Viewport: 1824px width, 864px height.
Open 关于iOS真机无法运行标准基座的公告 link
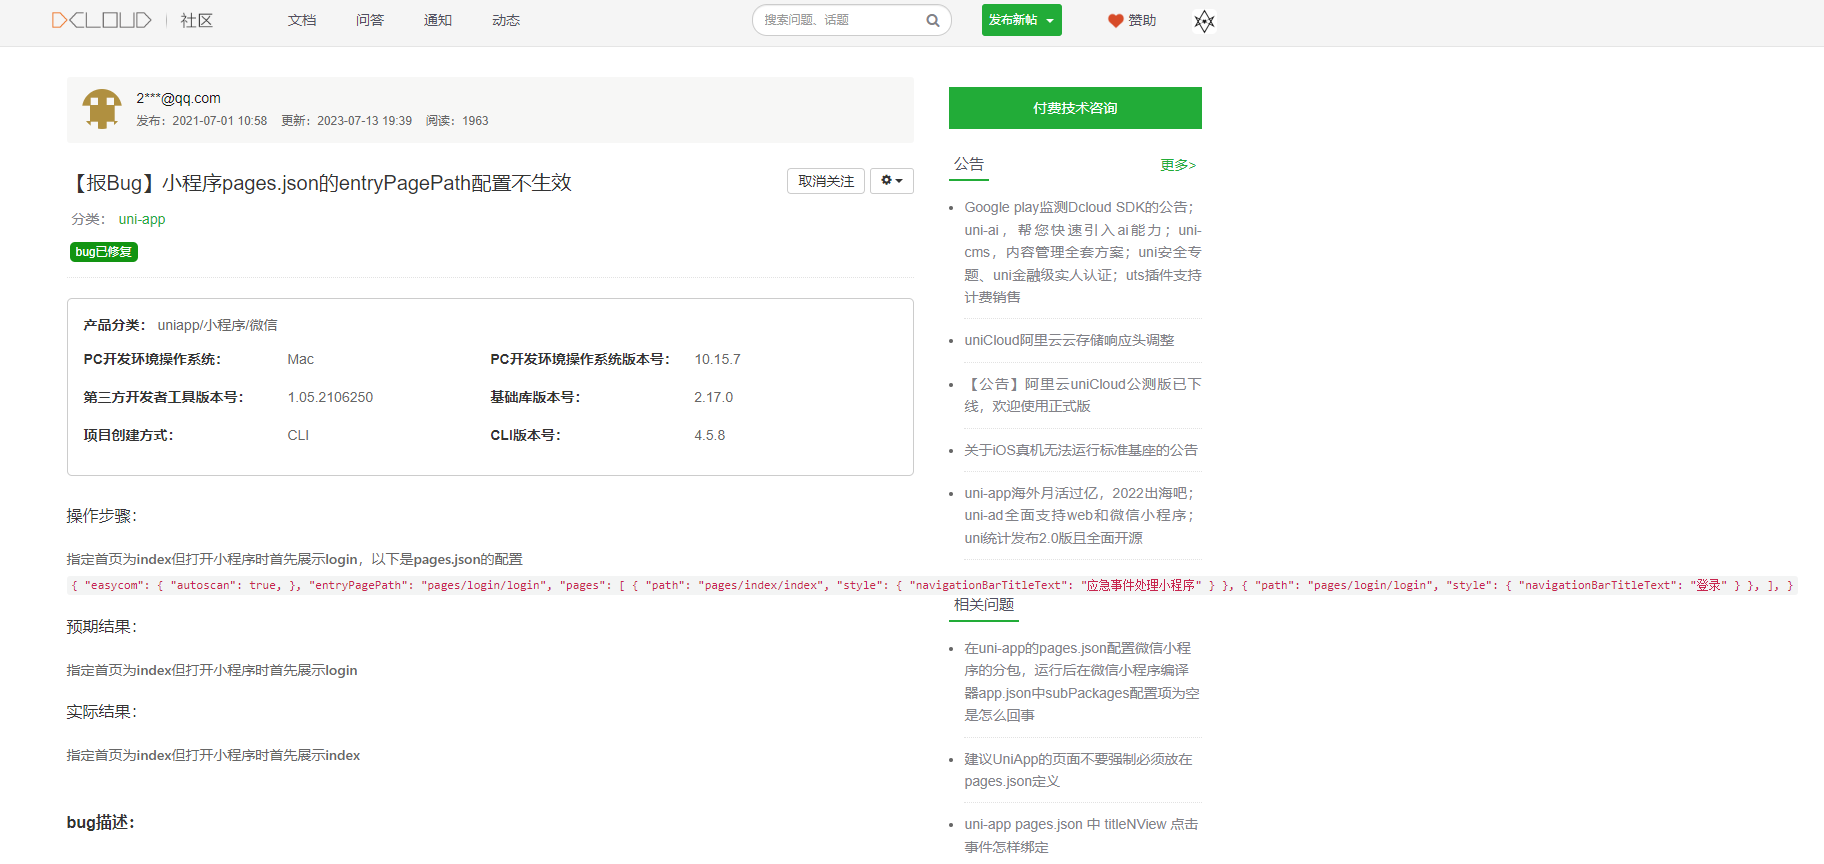tap(1080, 450)
